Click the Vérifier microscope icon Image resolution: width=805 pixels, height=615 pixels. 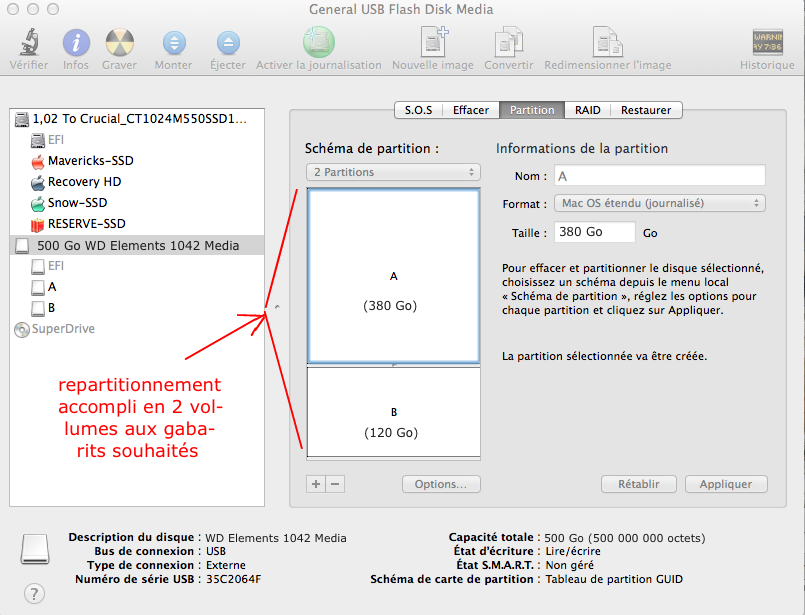pyautogui.click(x=28, y=43)
